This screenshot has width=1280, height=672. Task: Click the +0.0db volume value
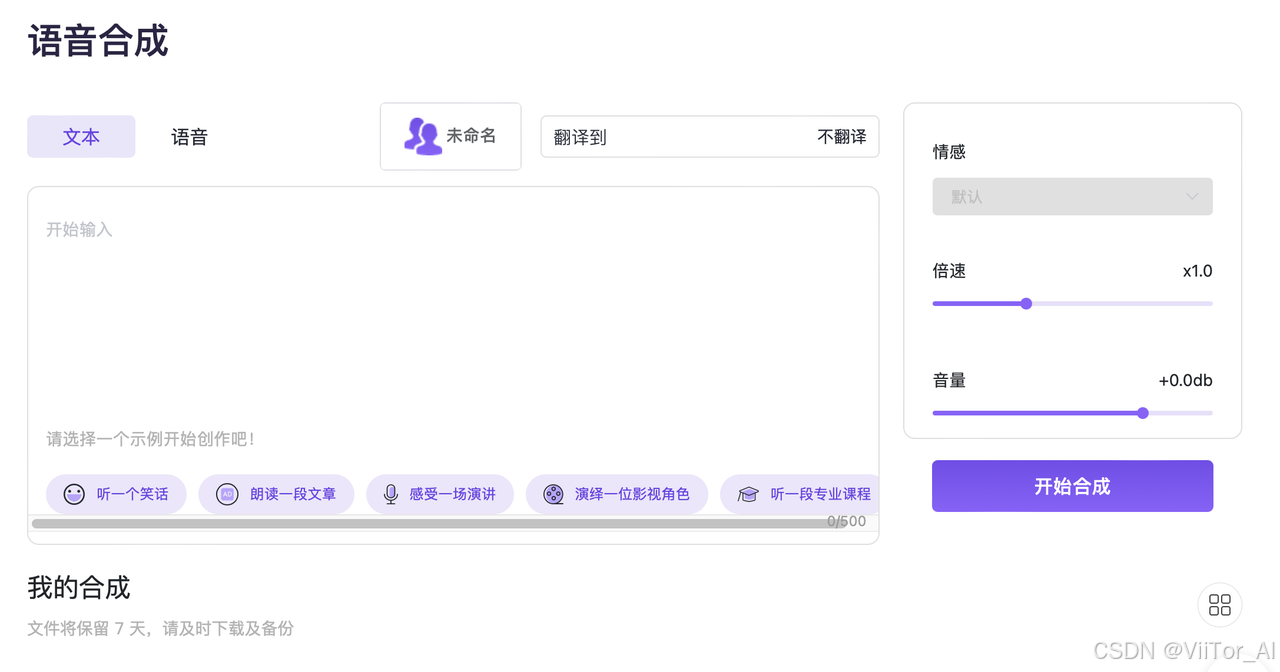click(x=1186, y=380)
